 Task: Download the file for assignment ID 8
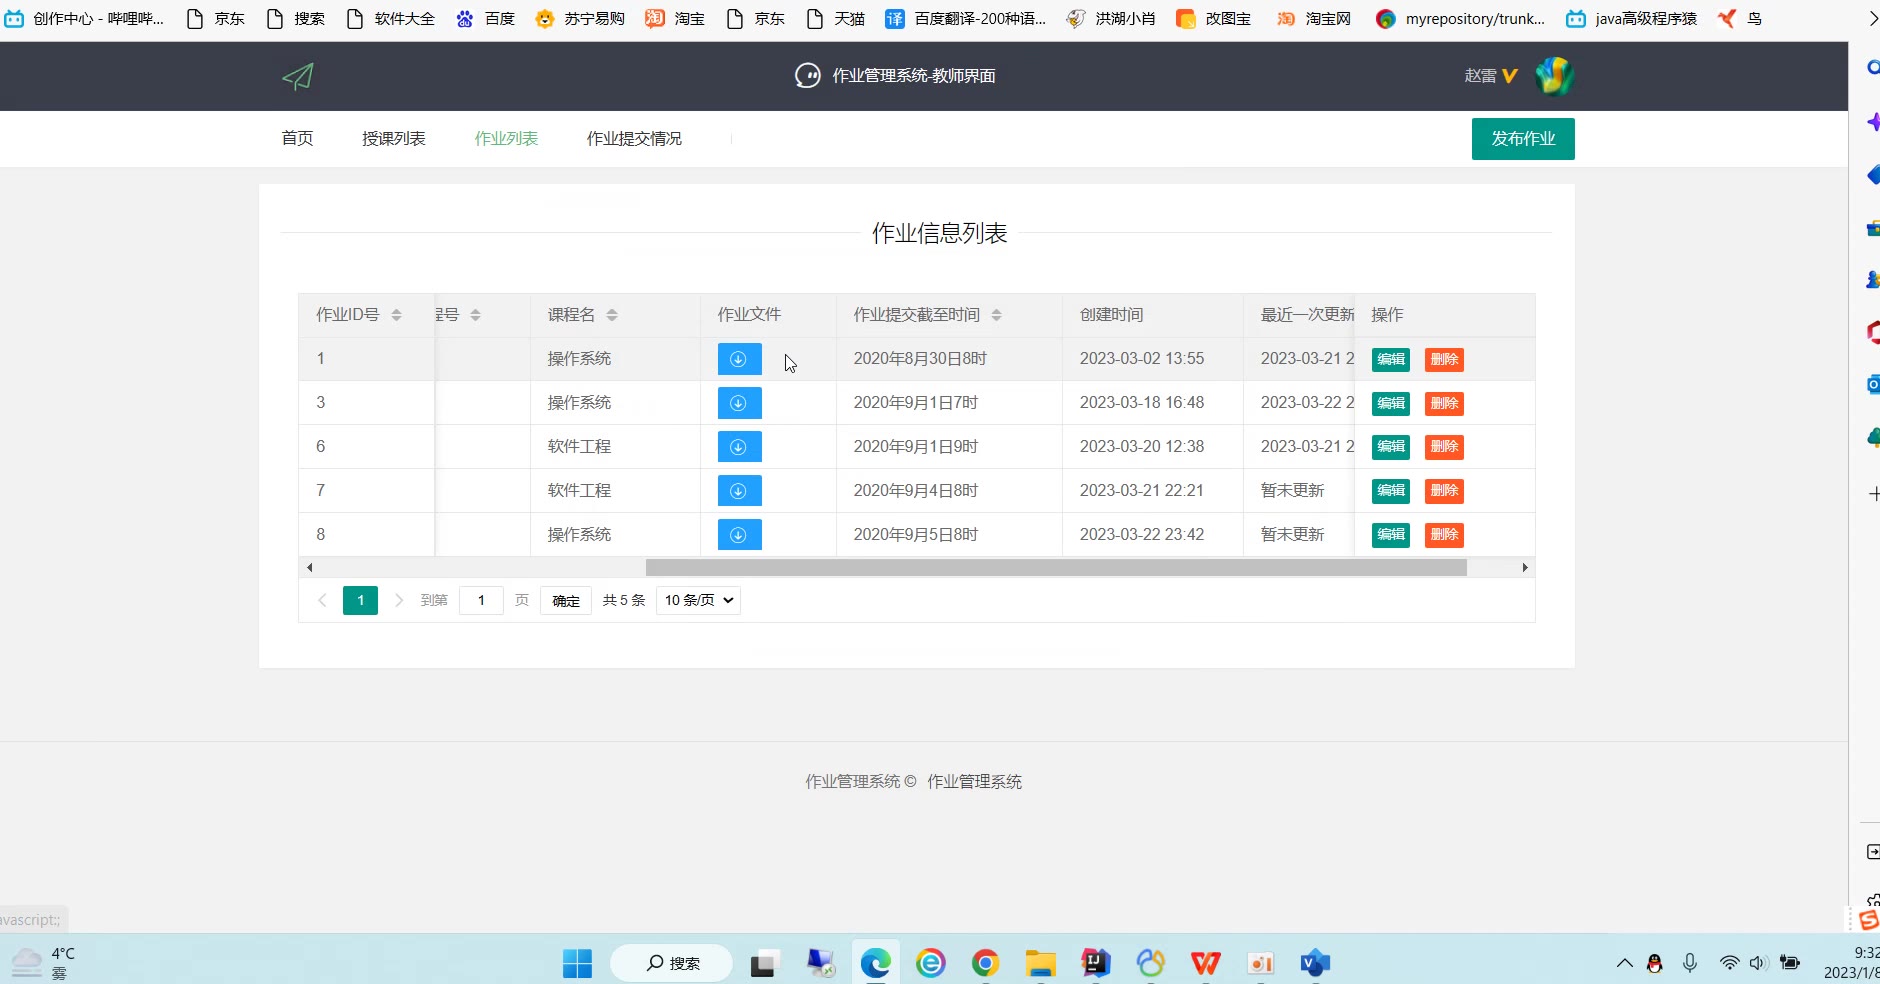739,535
